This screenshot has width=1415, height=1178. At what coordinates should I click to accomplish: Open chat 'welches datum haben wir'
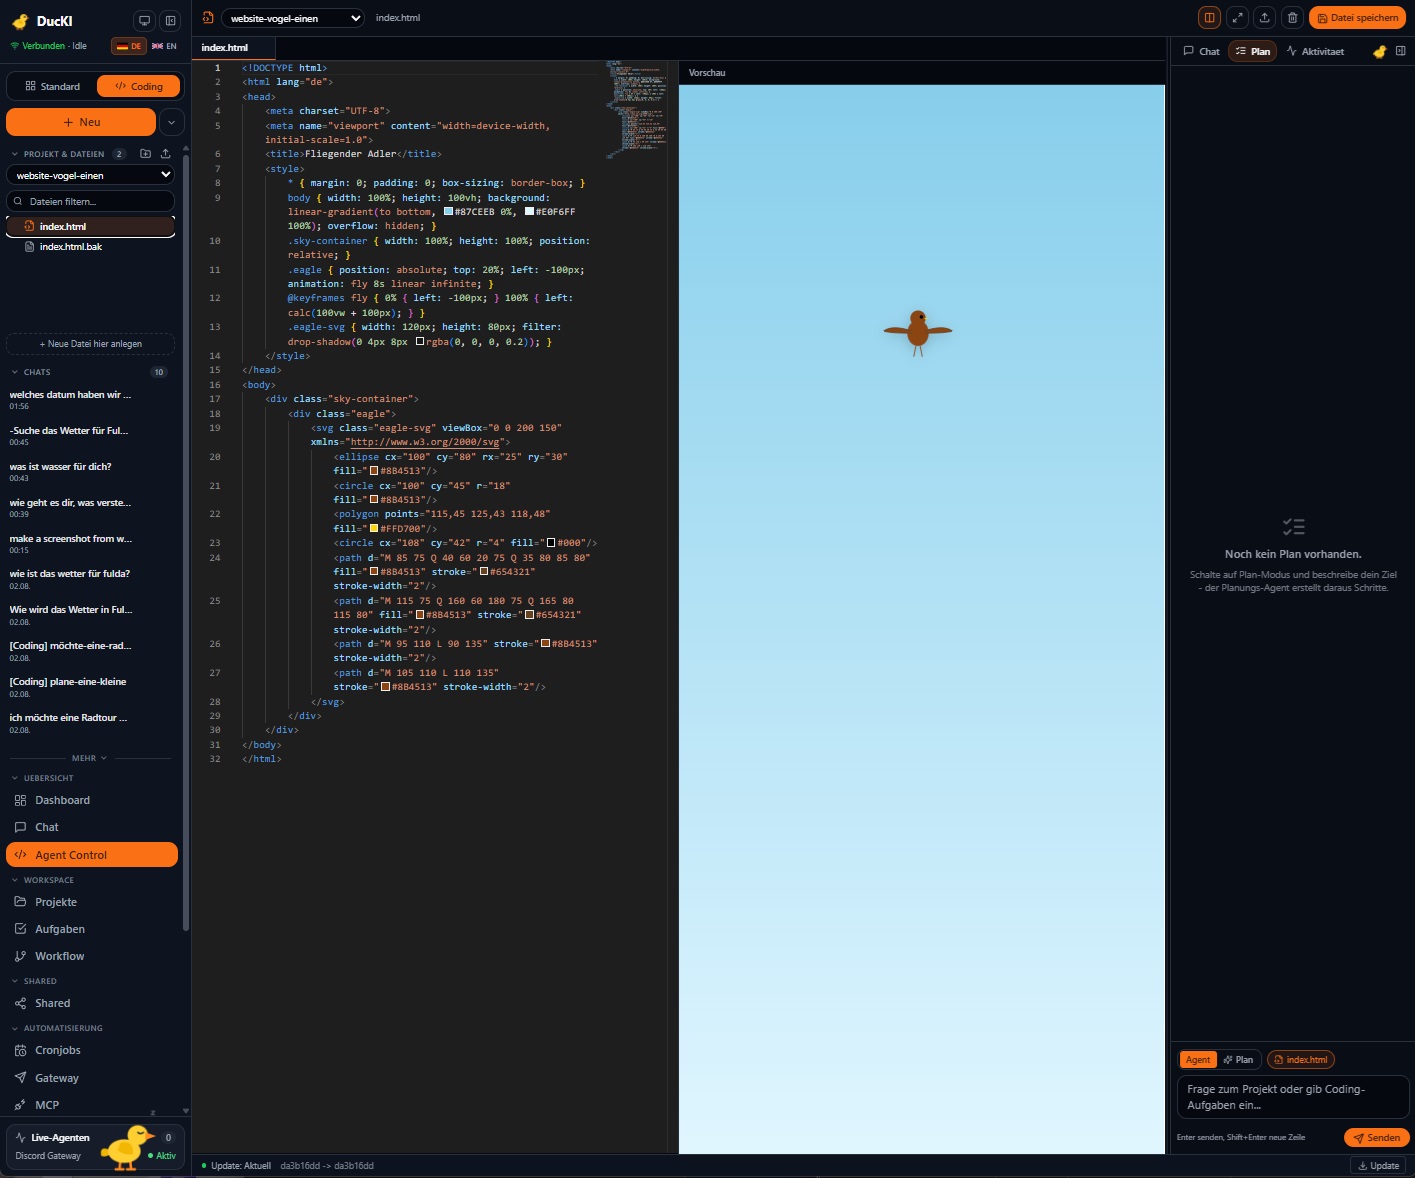pyautogui.click(x=90, y=400)
